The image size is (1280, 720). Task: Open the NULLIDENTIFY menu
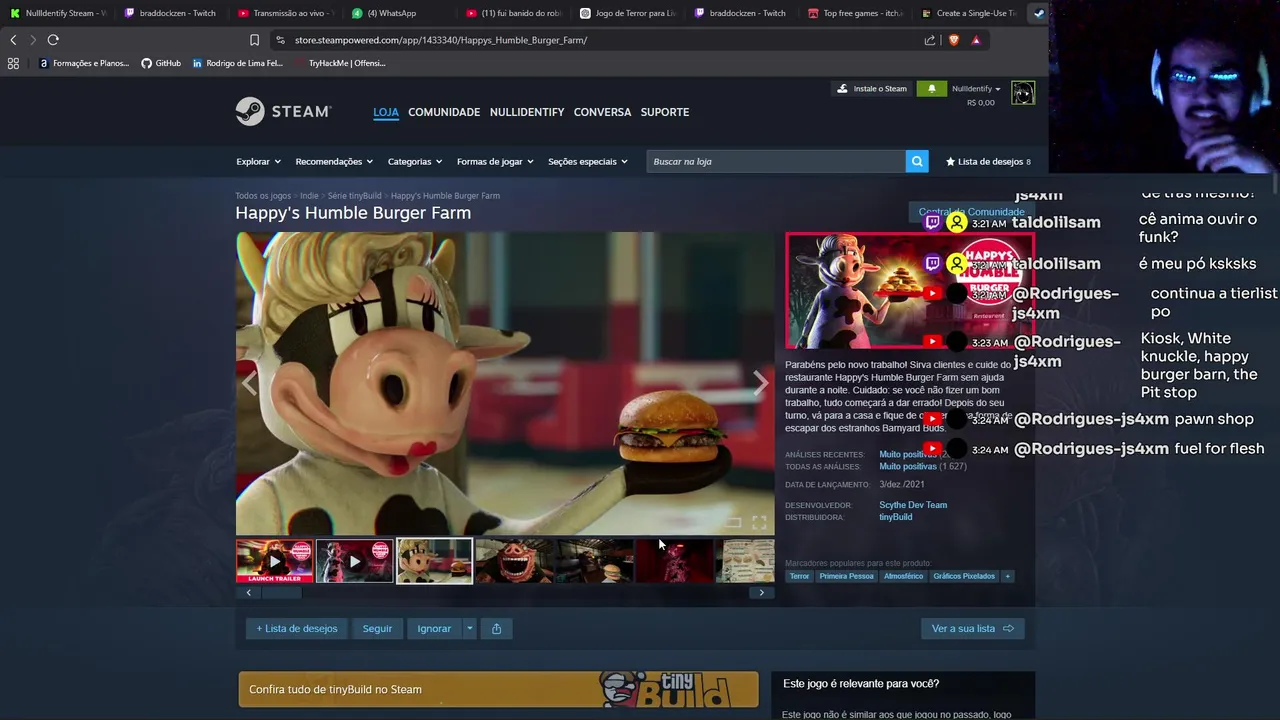(527, 112)
